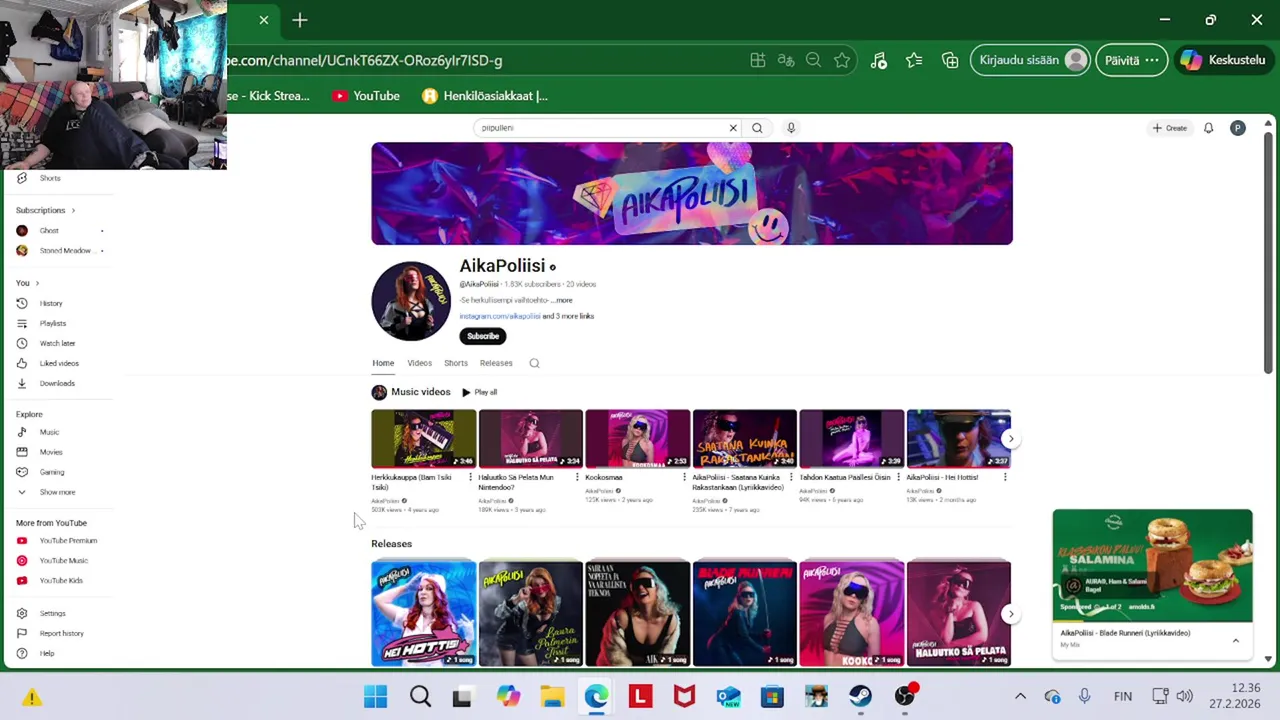Open options menu for 'Tahdon Kaatua Päällesi Öisin'
1280x720 pixels.
pyautogui.click(x=898, y=477)
